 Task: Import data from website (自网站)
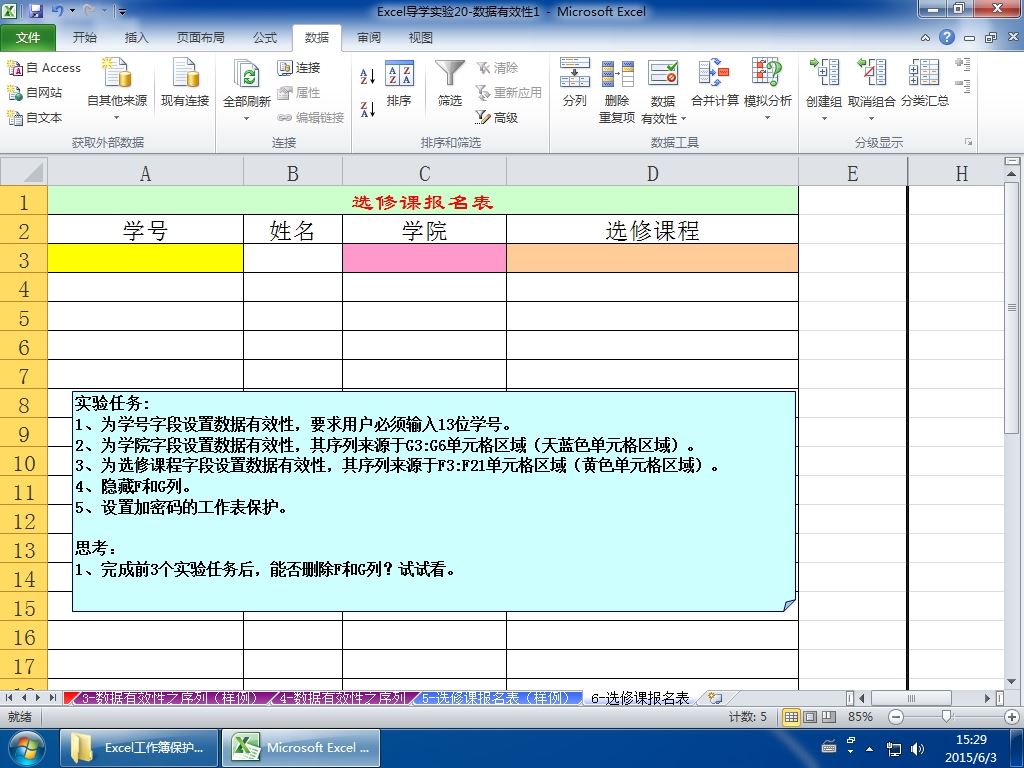[35, 93]
